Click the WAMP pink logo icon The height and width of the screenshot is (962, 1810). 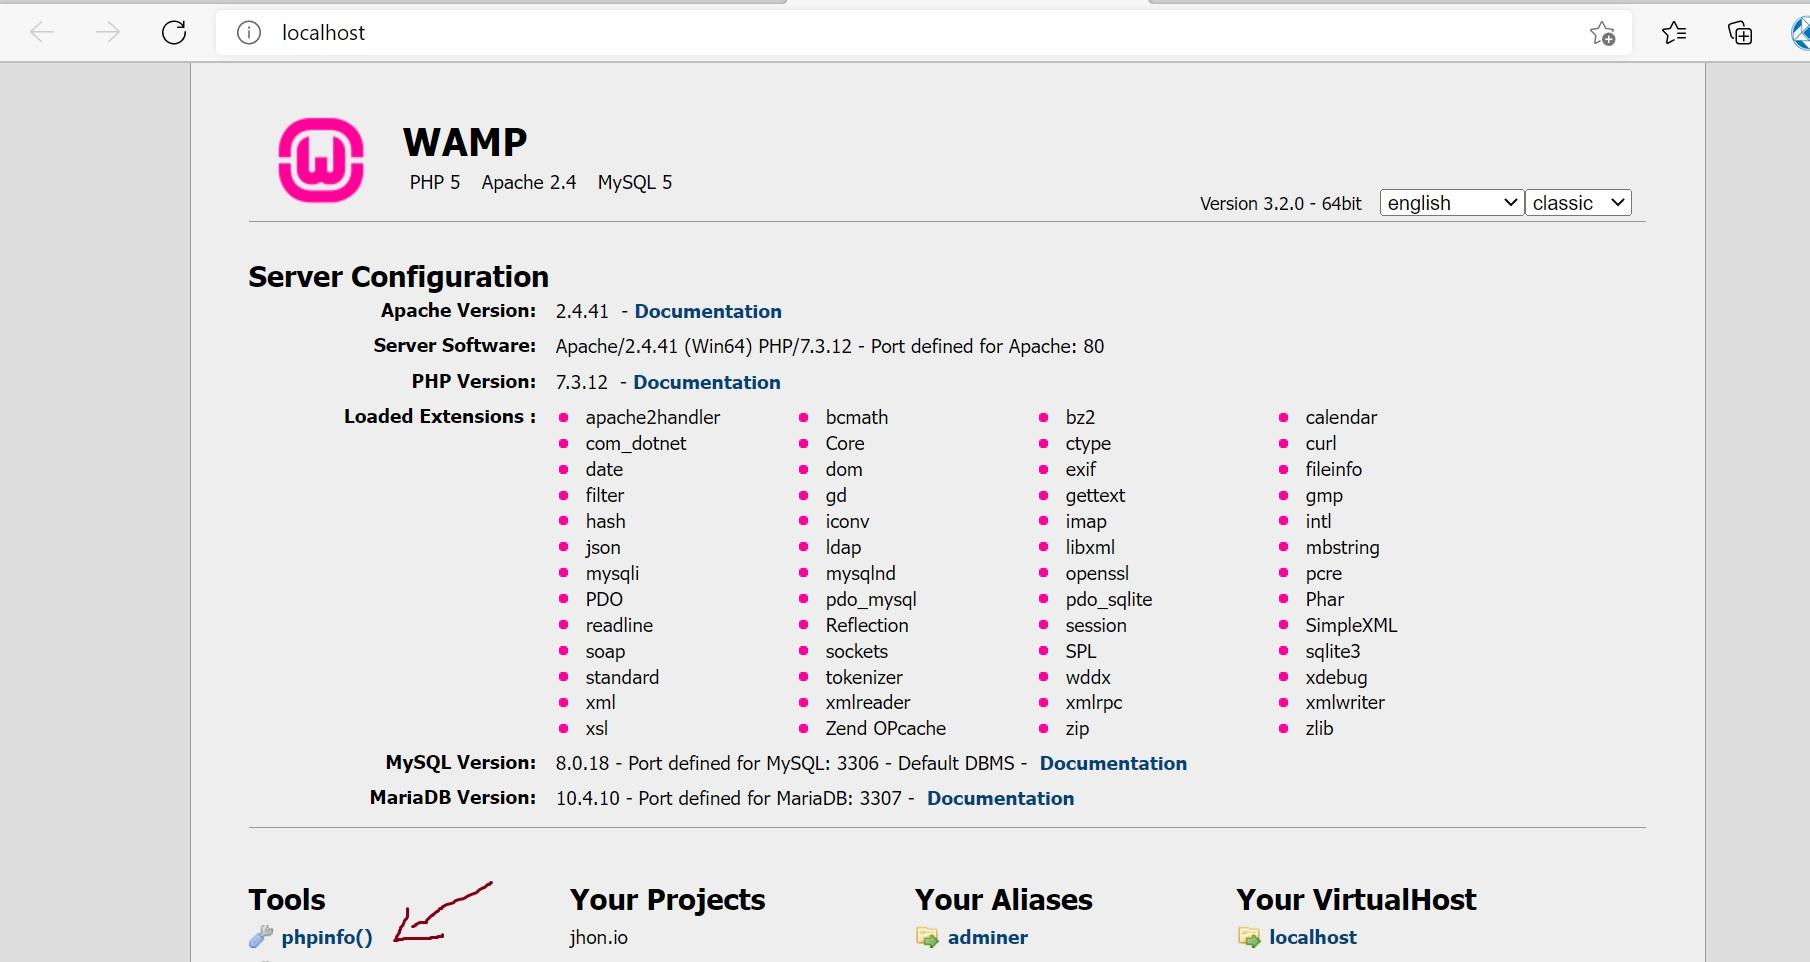320,159
